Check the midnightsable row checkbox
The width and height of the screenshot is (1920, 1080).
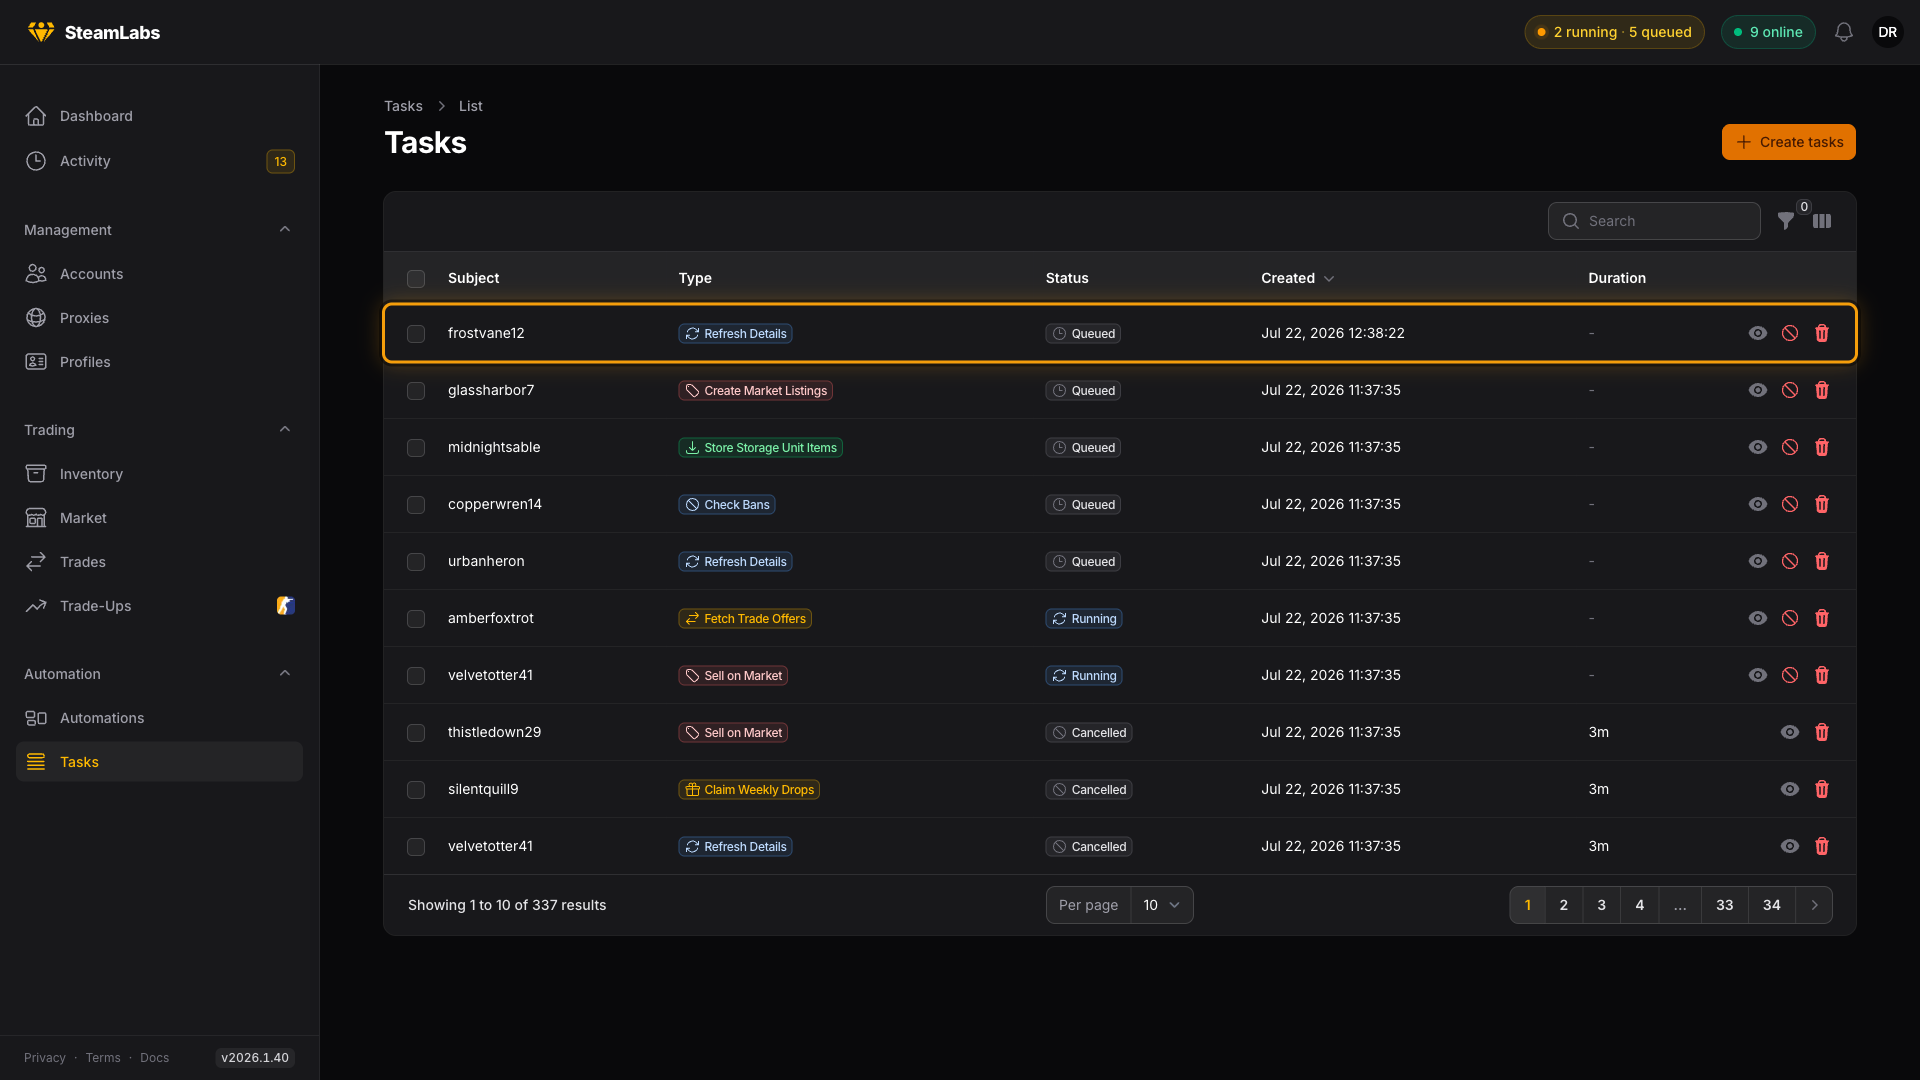(416, 448)
